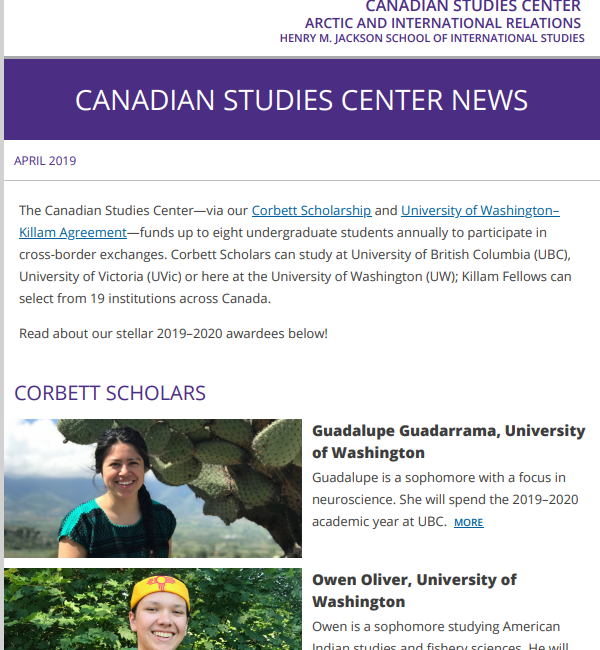Click MORE after Guadalupe's description

469,522
